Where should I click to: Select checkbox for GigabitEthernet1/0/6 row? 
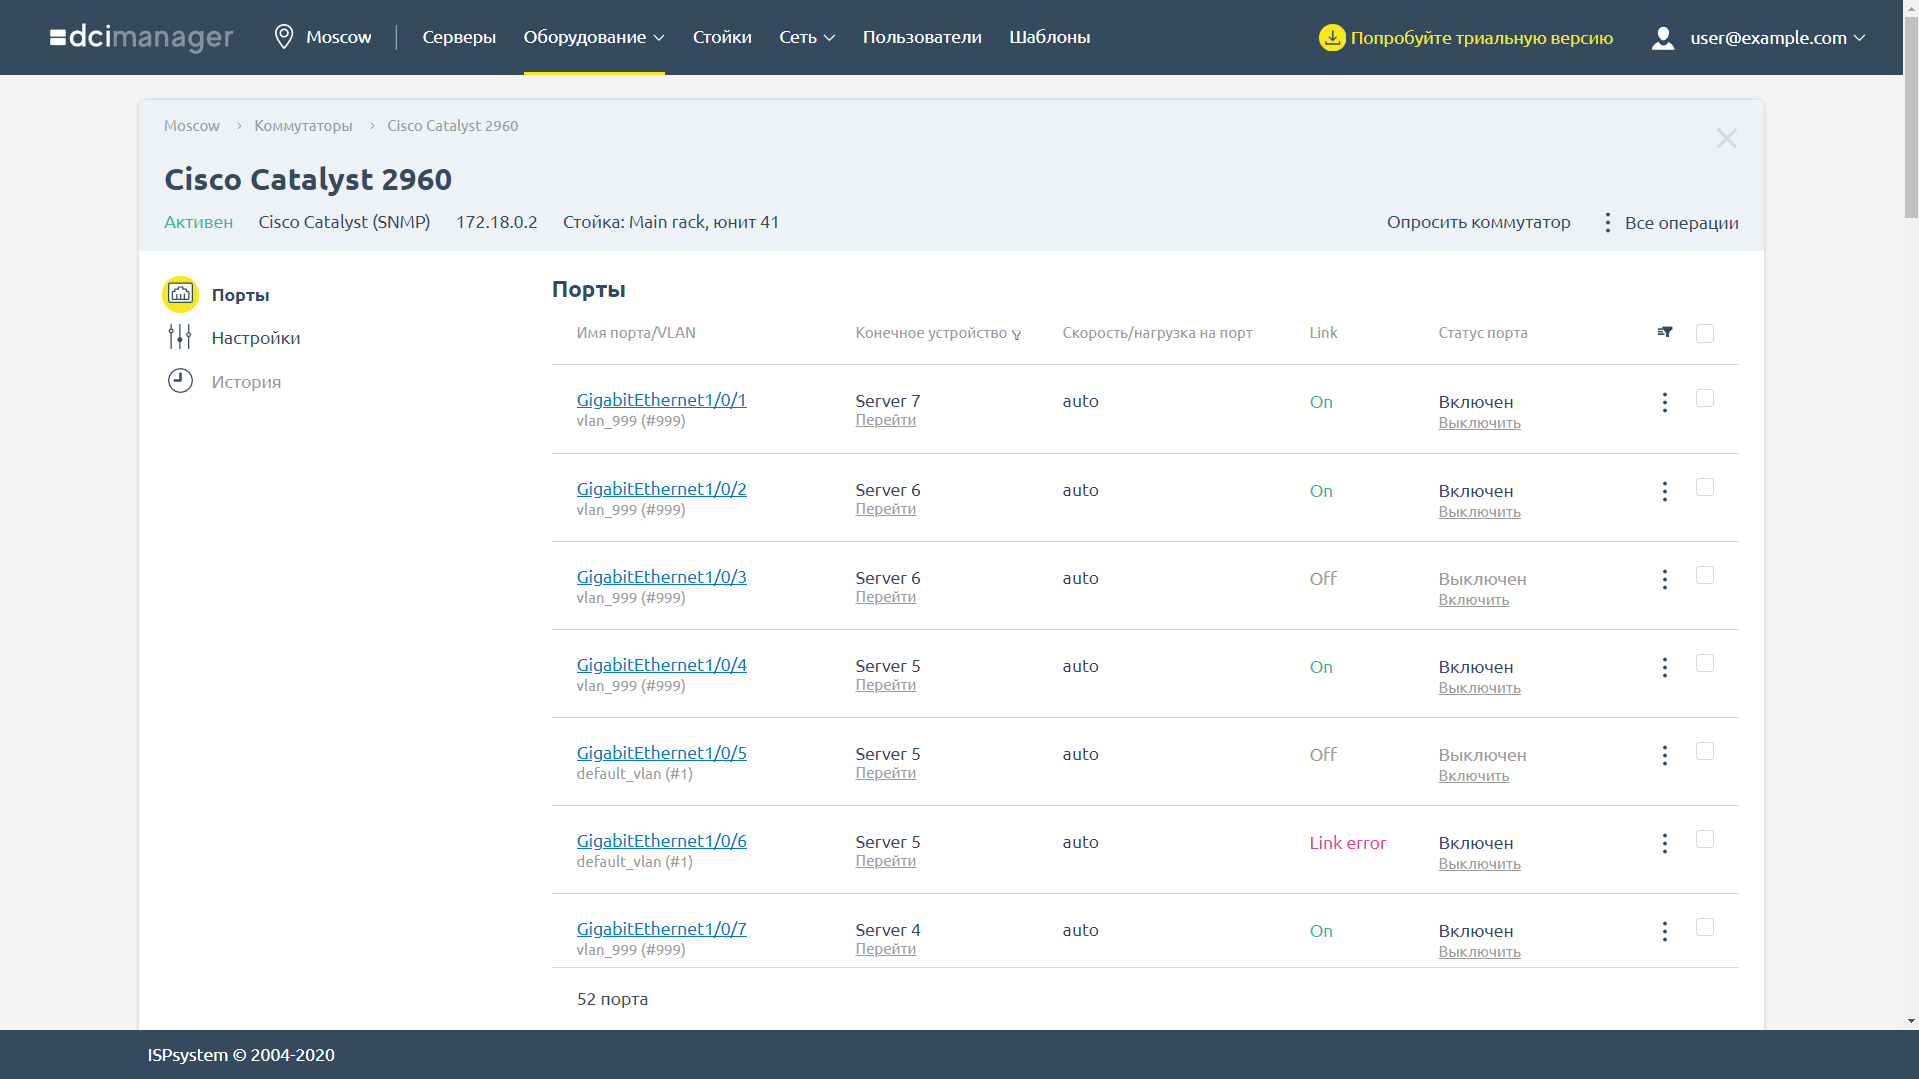pyautogui.click(x=1705, y=839)
